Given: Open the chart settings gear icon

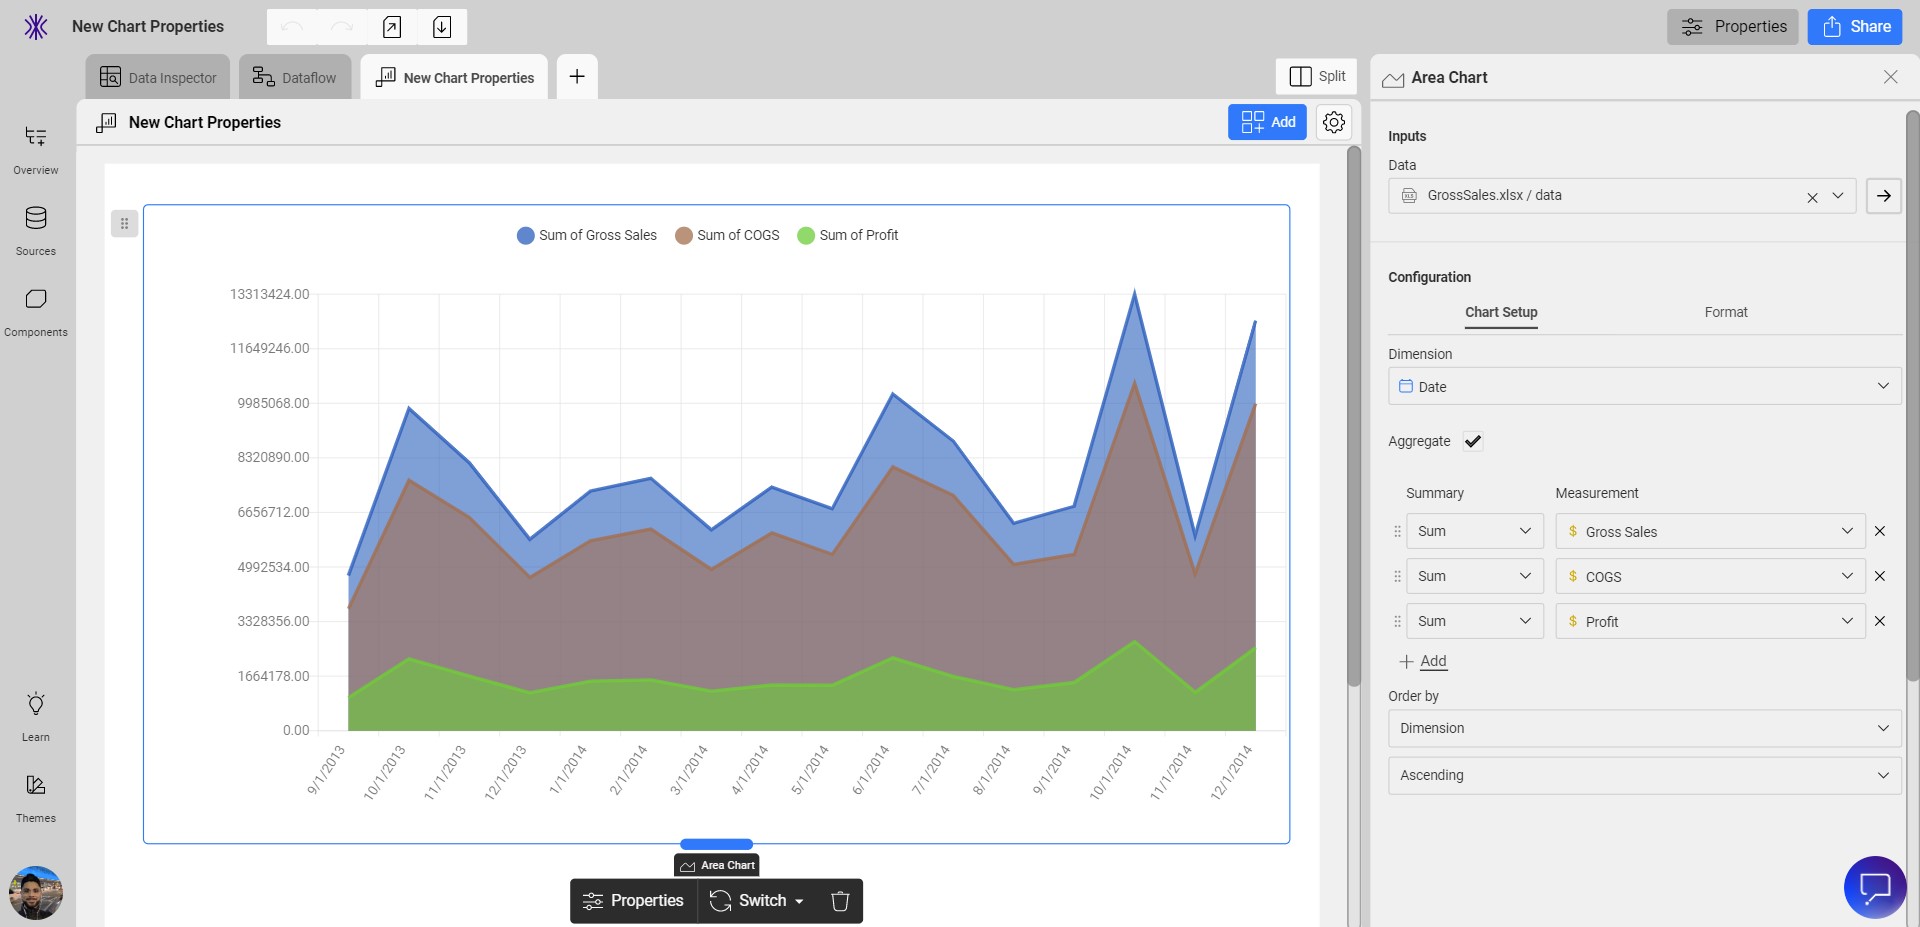Looking at the screenshot, I should 1333,122.
